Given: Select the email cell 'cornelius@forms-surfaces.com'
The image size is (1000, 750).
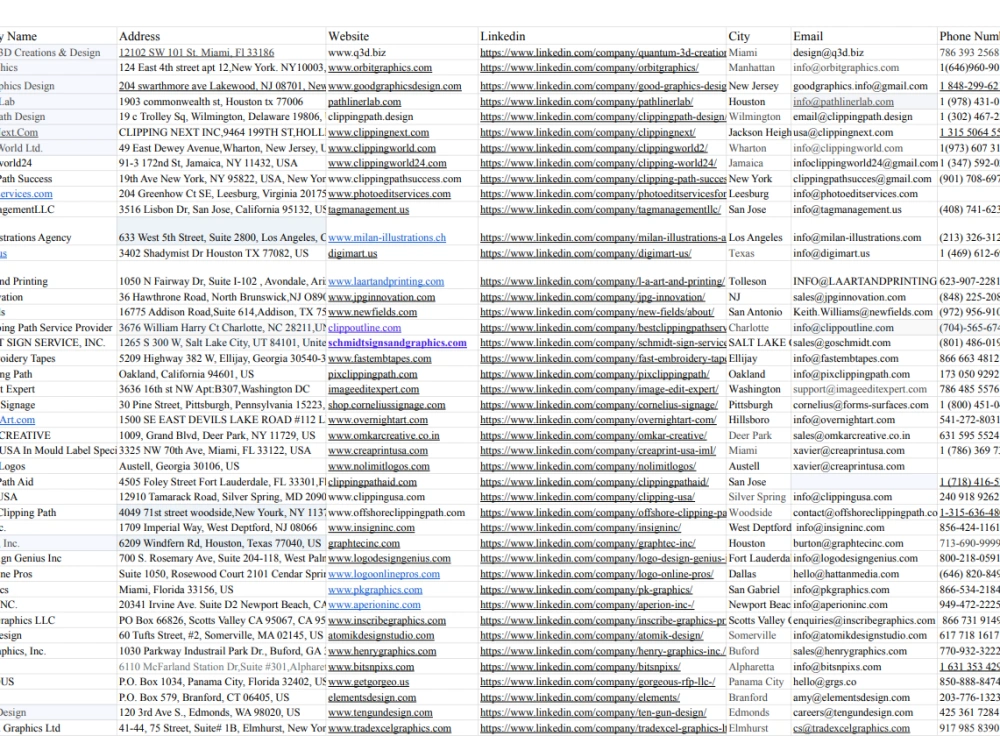Looking at the screenshot, I should (864, 405).
